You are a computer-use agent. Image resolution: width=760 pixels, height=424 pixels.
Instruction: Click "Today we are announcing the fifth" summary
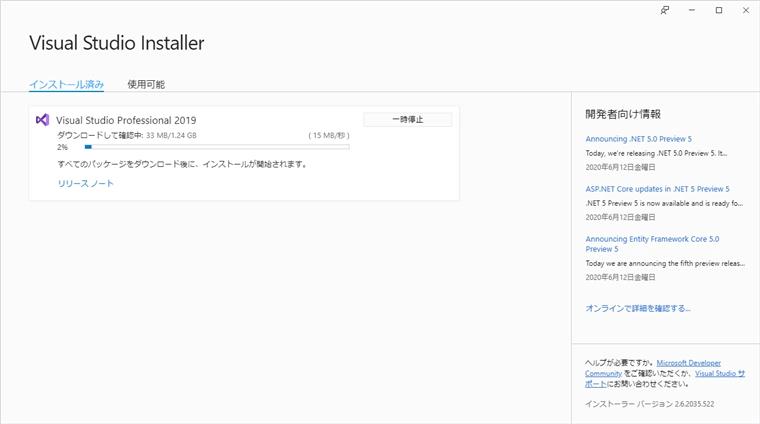tap(665, 264)
